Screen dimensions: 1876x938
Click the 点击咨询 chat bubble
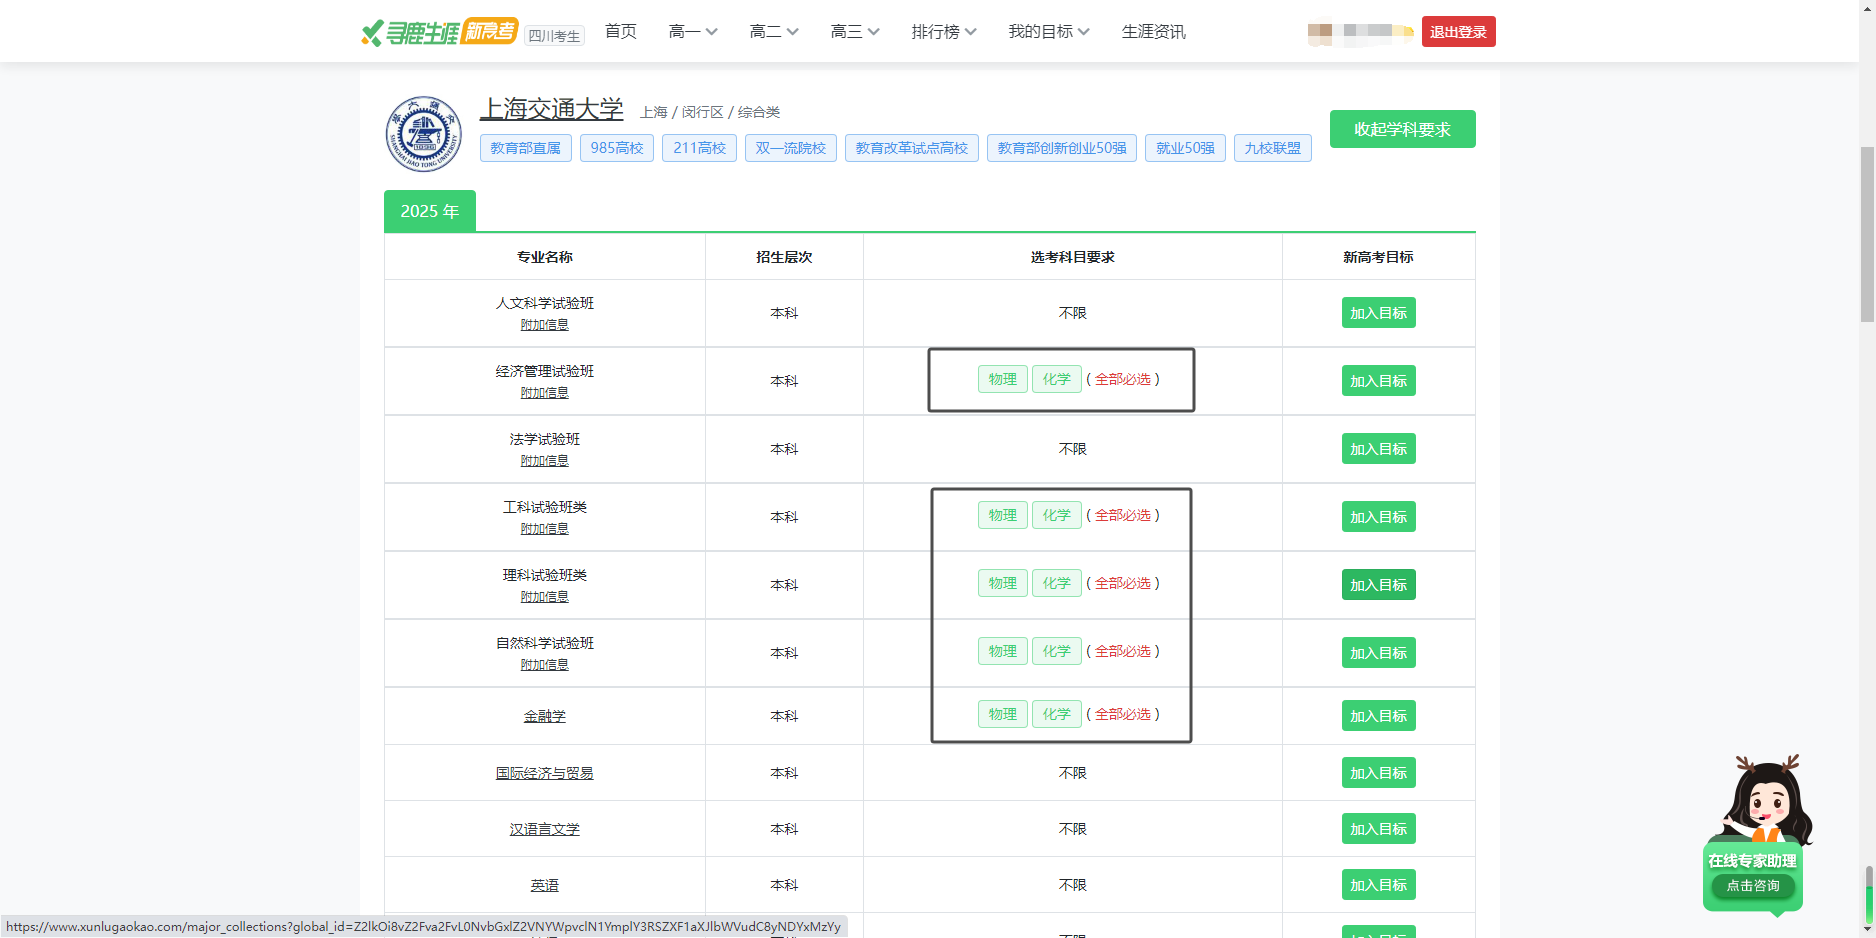1752,886
